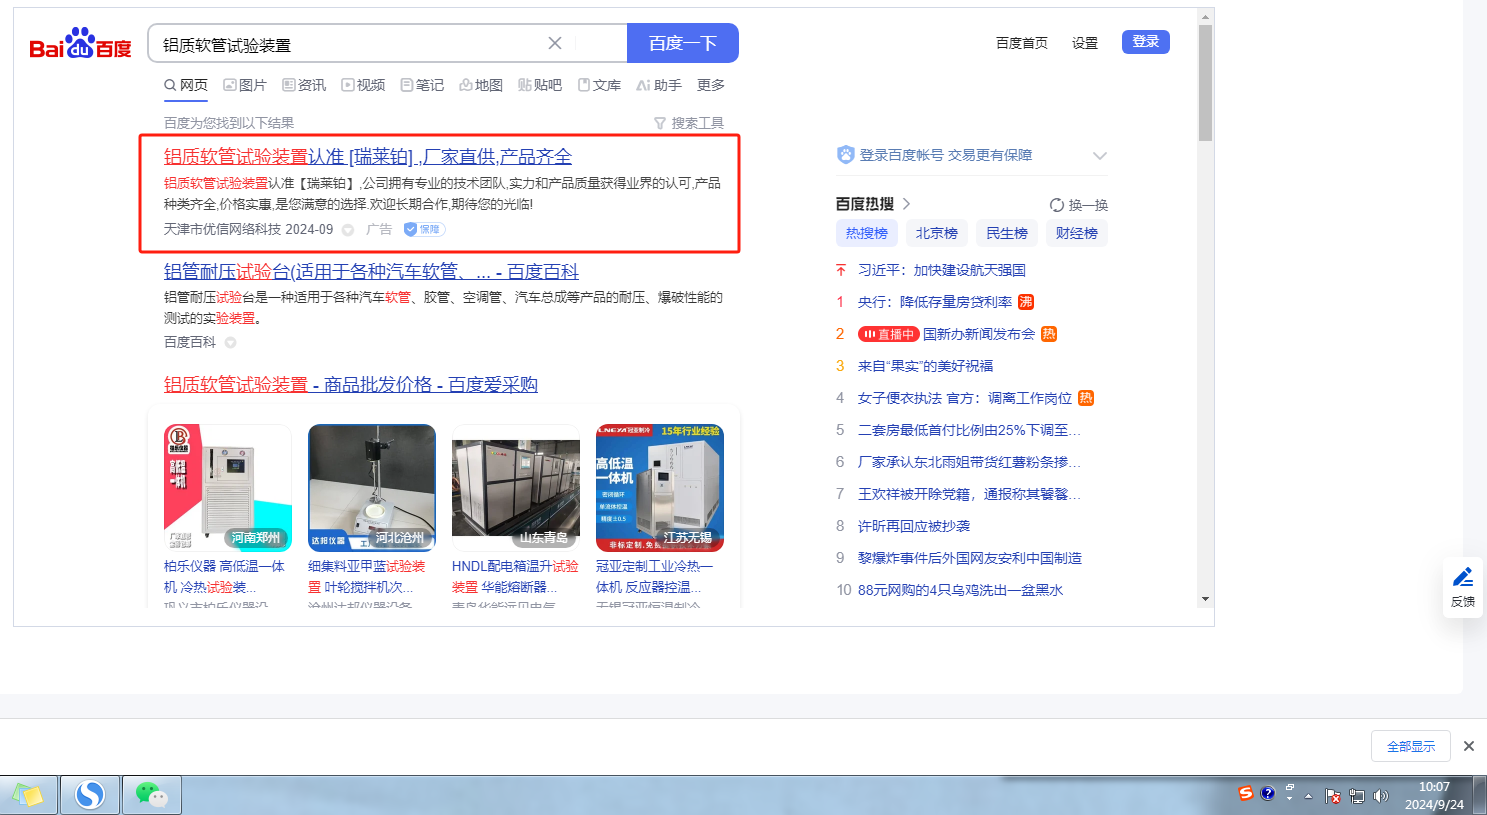The height and width of the screenshot is (815, 1487).
Task: Click the 保障 shield badge on ad result
Action: (424, 229)
